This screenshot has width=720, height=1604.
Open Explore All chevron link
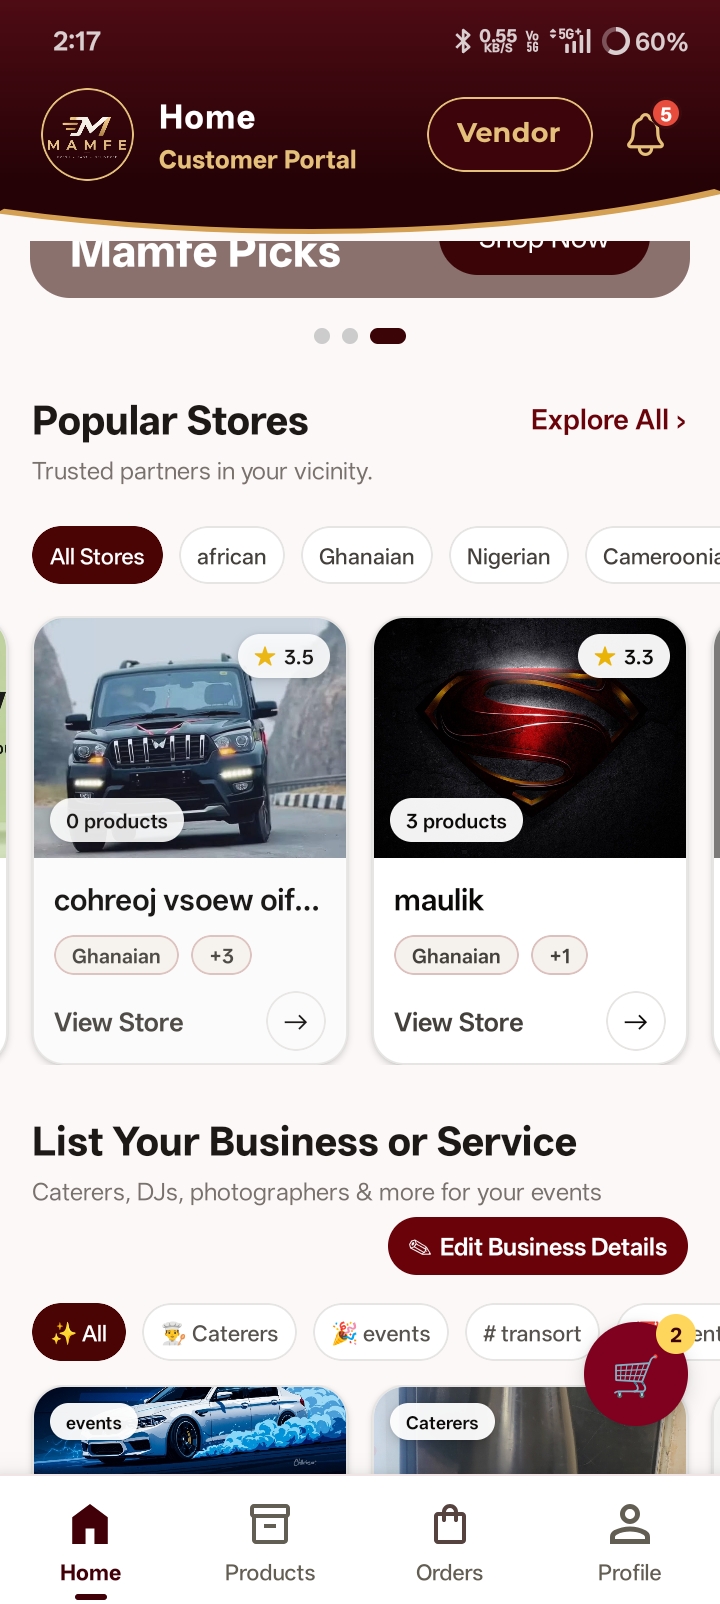coord(609,420)
